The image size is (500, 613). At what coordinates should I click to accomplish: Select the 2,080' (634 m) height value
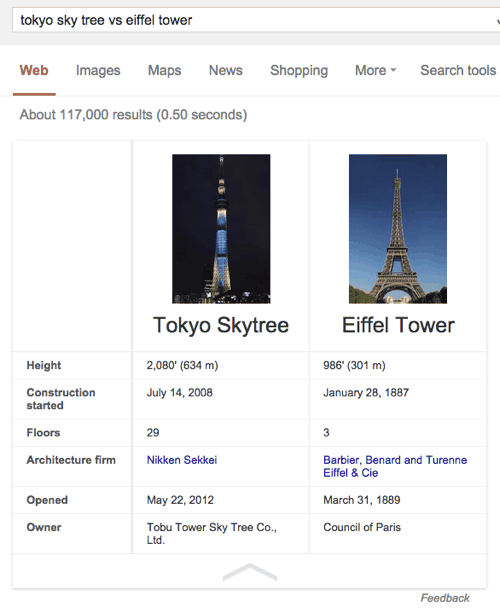(182, 365)
